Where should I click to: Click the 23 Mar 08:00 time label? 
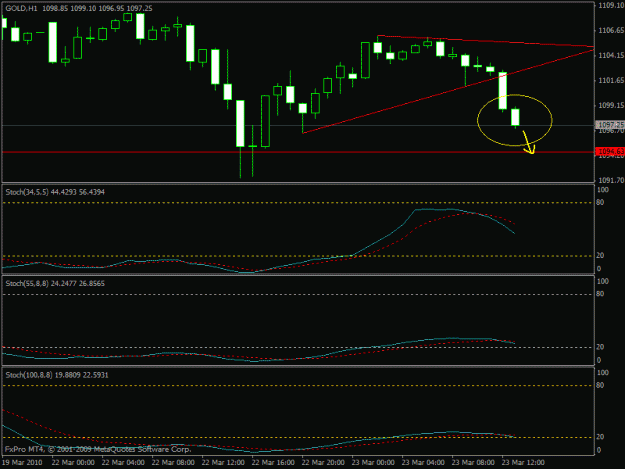coord(473,462)
